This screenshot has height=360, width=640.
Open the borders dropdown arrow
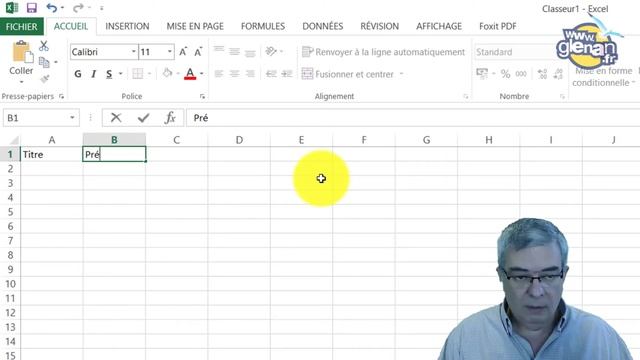(x=149, y=74)
